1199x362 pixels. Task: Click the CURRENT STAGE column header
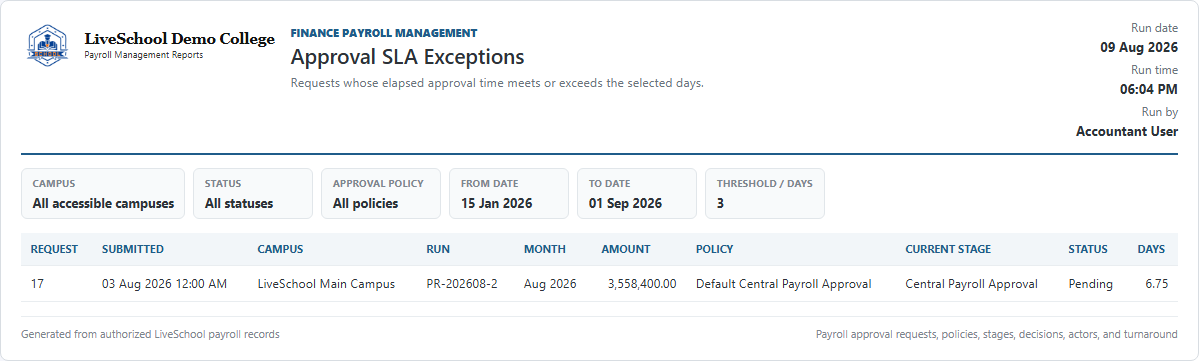click(x=948, y=249)
